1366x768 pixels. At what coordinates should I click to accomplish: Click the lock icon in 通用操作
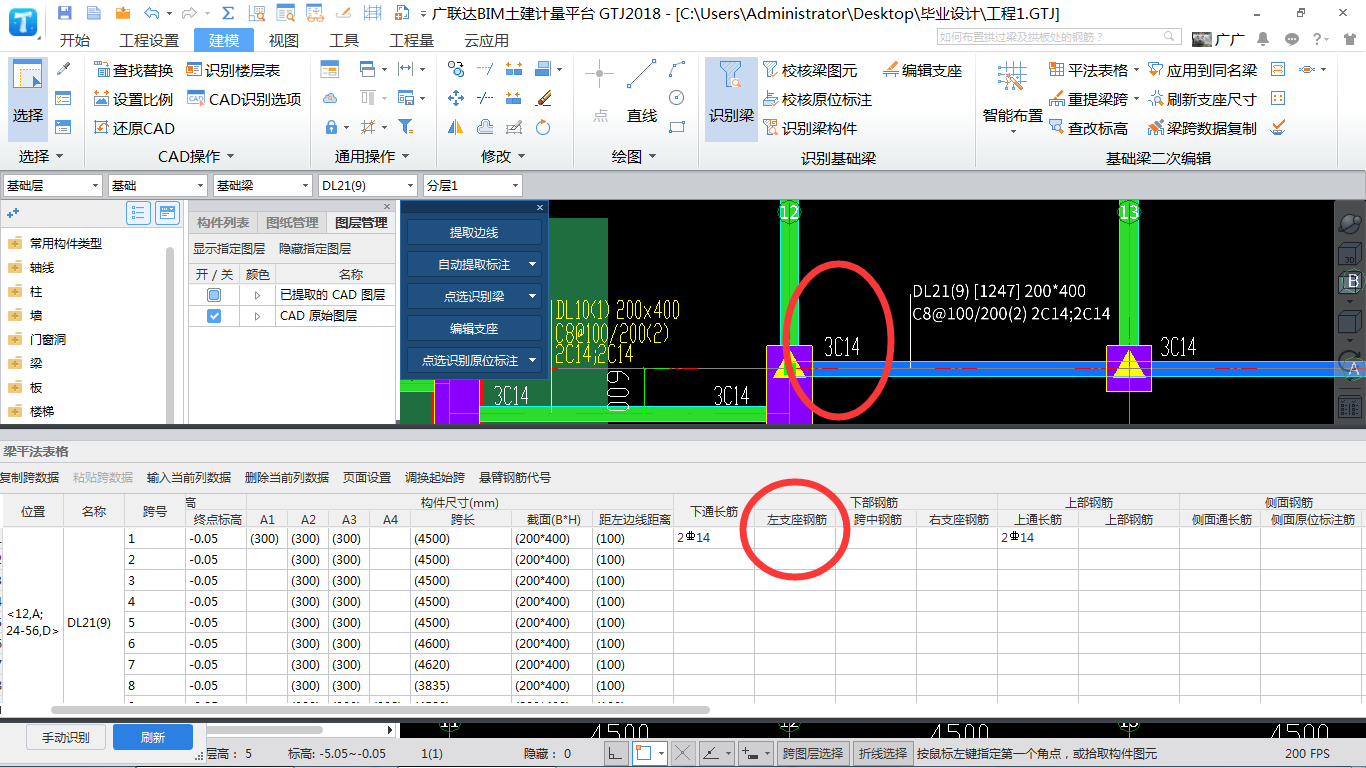coord(331,128)
